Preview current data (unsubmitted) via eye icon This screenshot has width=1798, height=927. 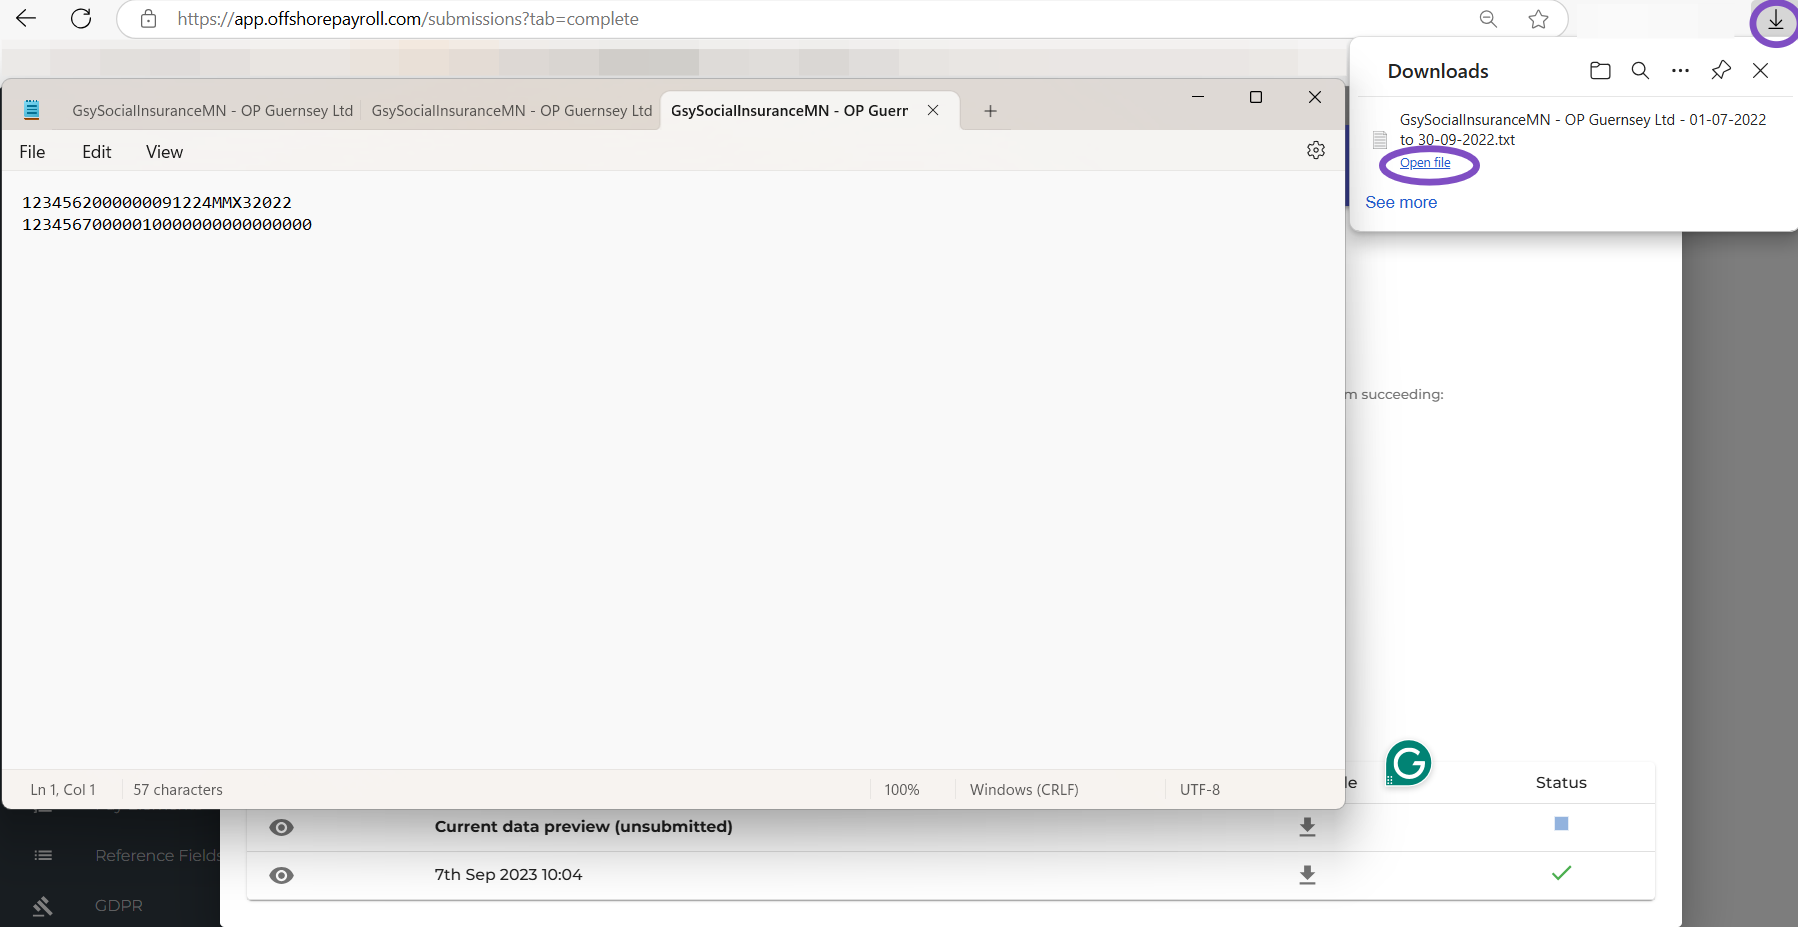(282, 827)
